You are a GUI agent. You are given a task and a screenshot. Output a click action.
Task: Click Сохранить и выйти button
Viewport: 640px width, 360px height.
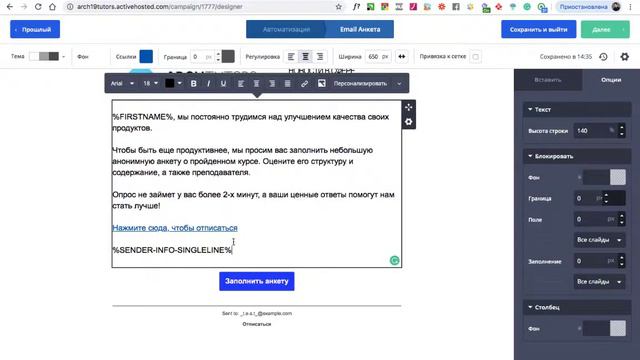[538, 29]
